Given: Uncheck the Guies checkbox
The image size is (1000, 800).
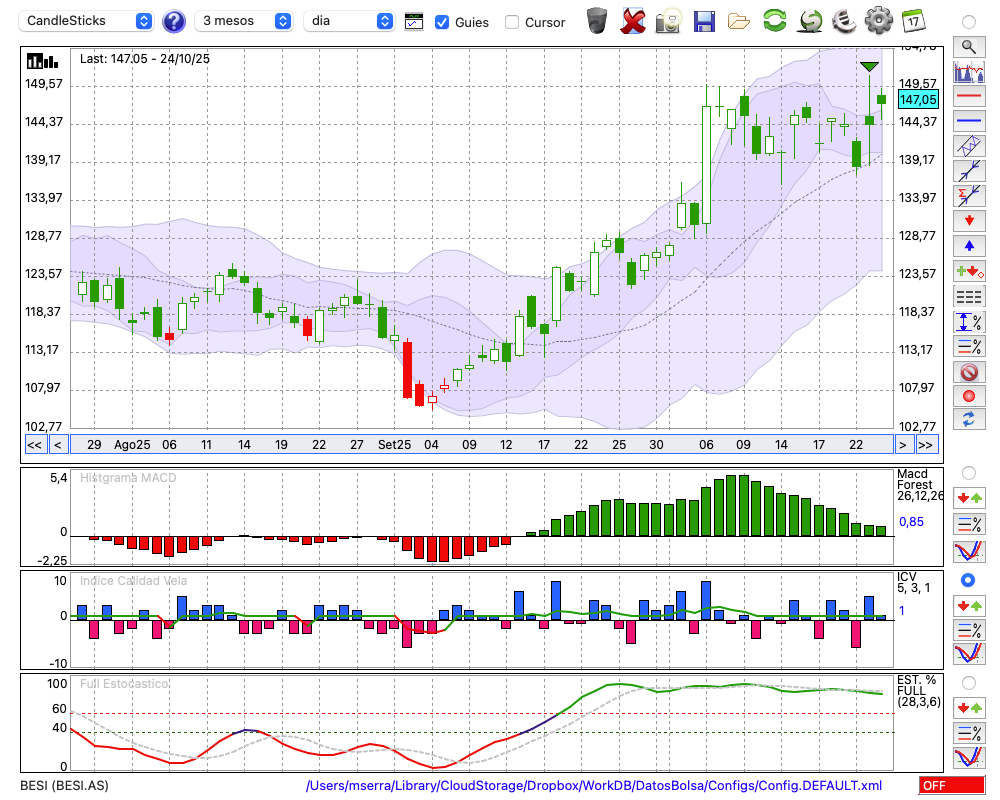Looking at the screenshot, I should (x=442, y=22).
